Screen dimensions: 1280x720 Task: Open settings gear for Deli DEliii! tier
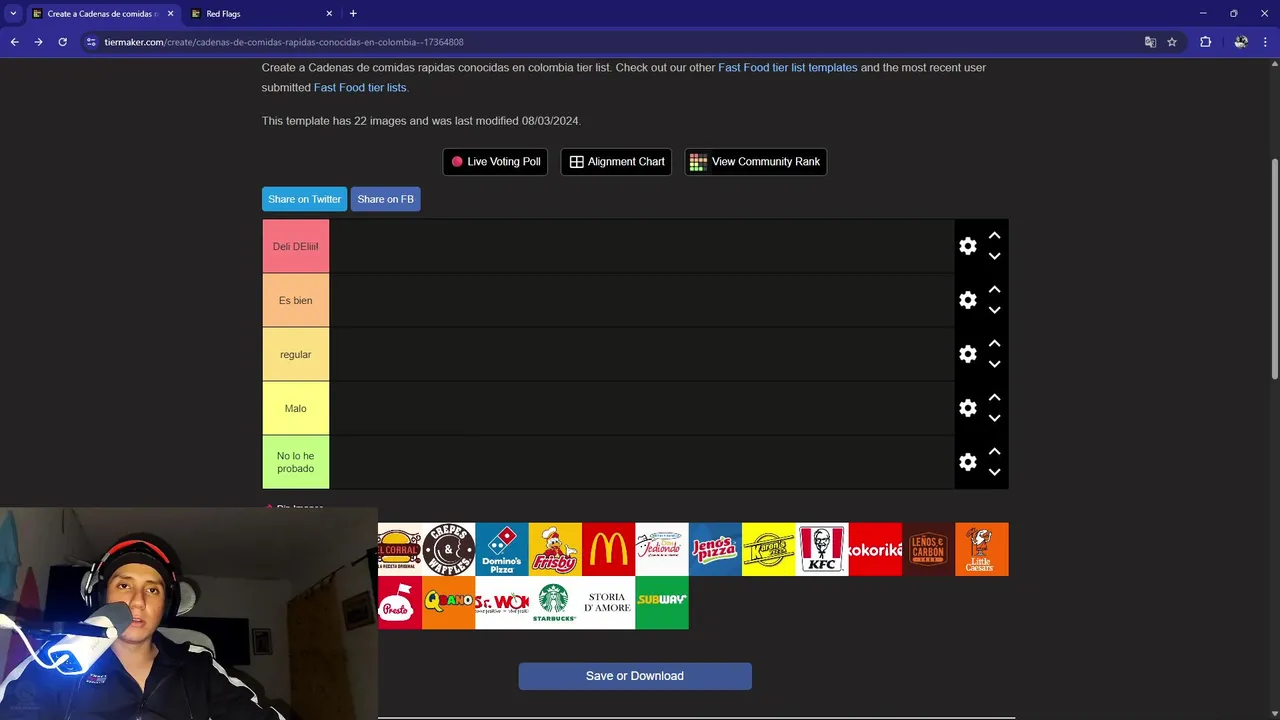point(967,246)
